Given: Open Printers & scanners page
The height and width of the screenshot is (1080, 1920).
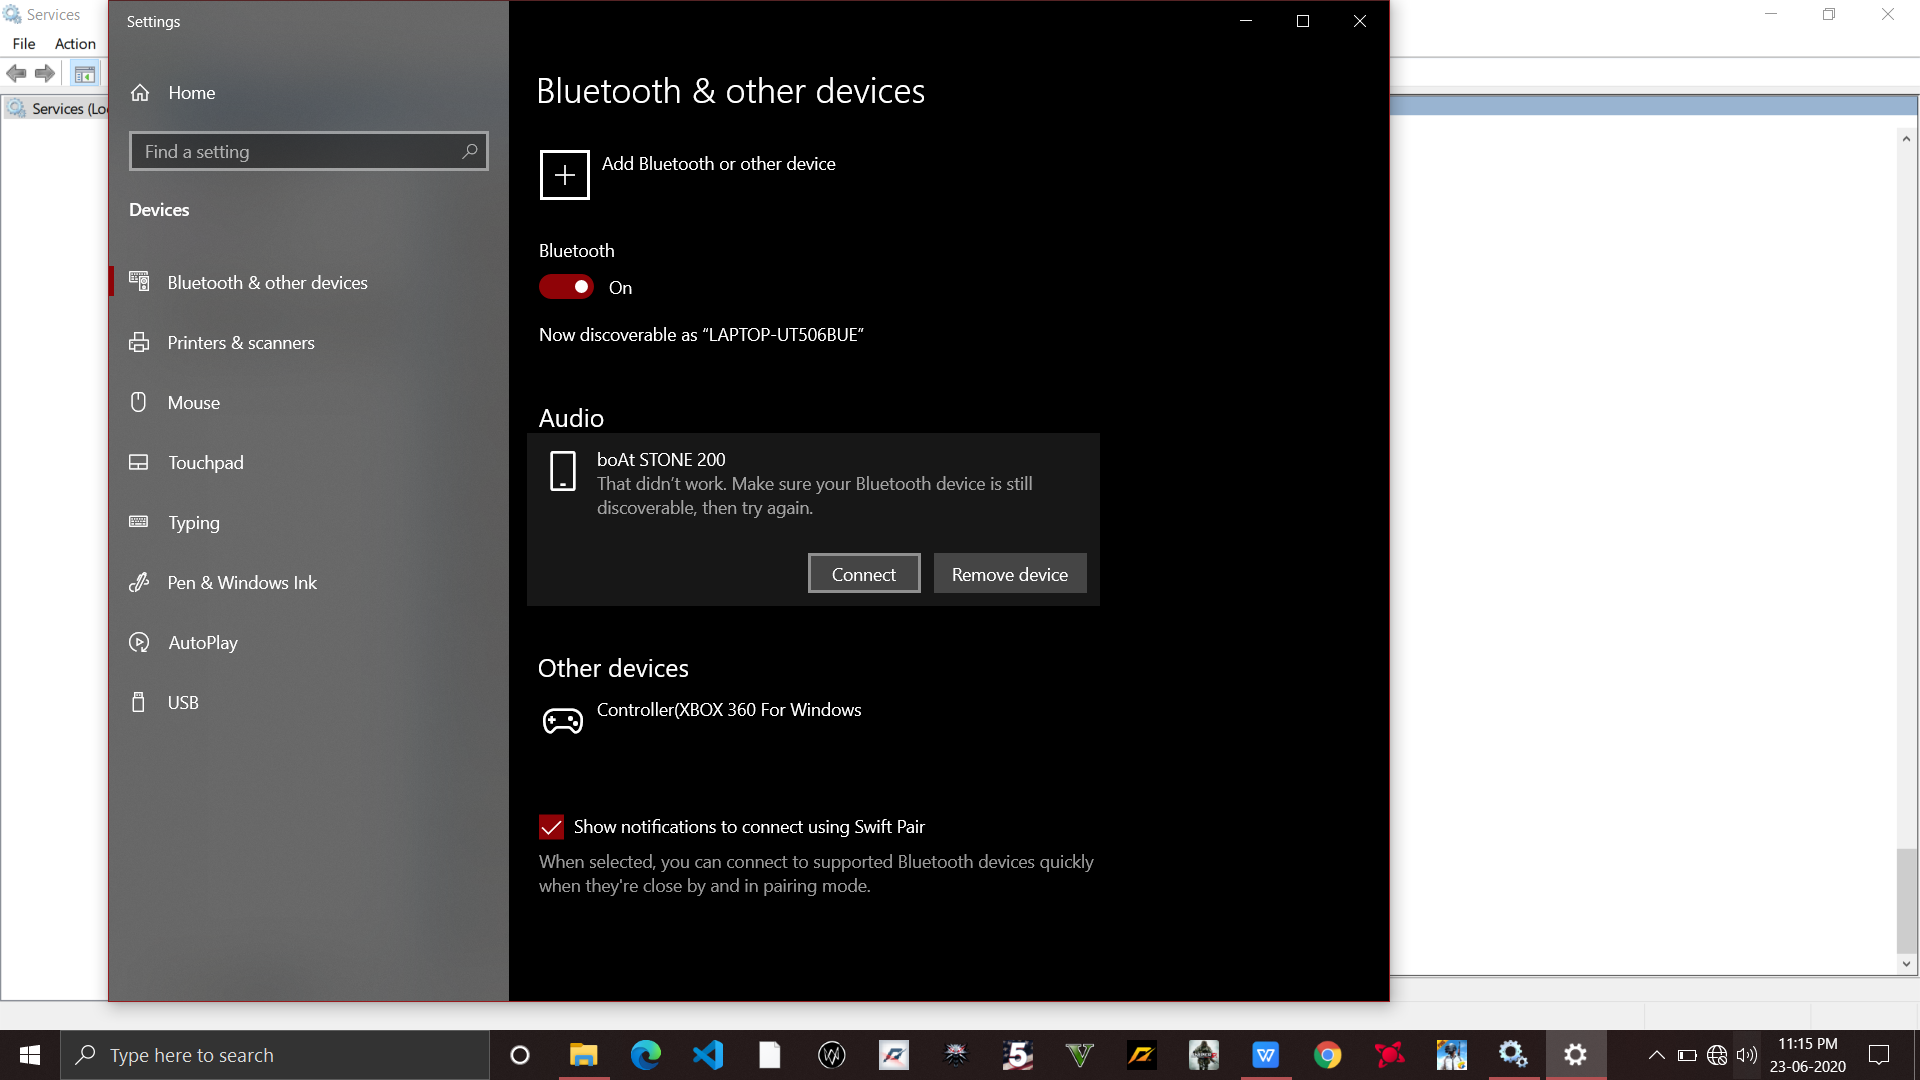Looking at the screenshot, I should pos(240,343).
